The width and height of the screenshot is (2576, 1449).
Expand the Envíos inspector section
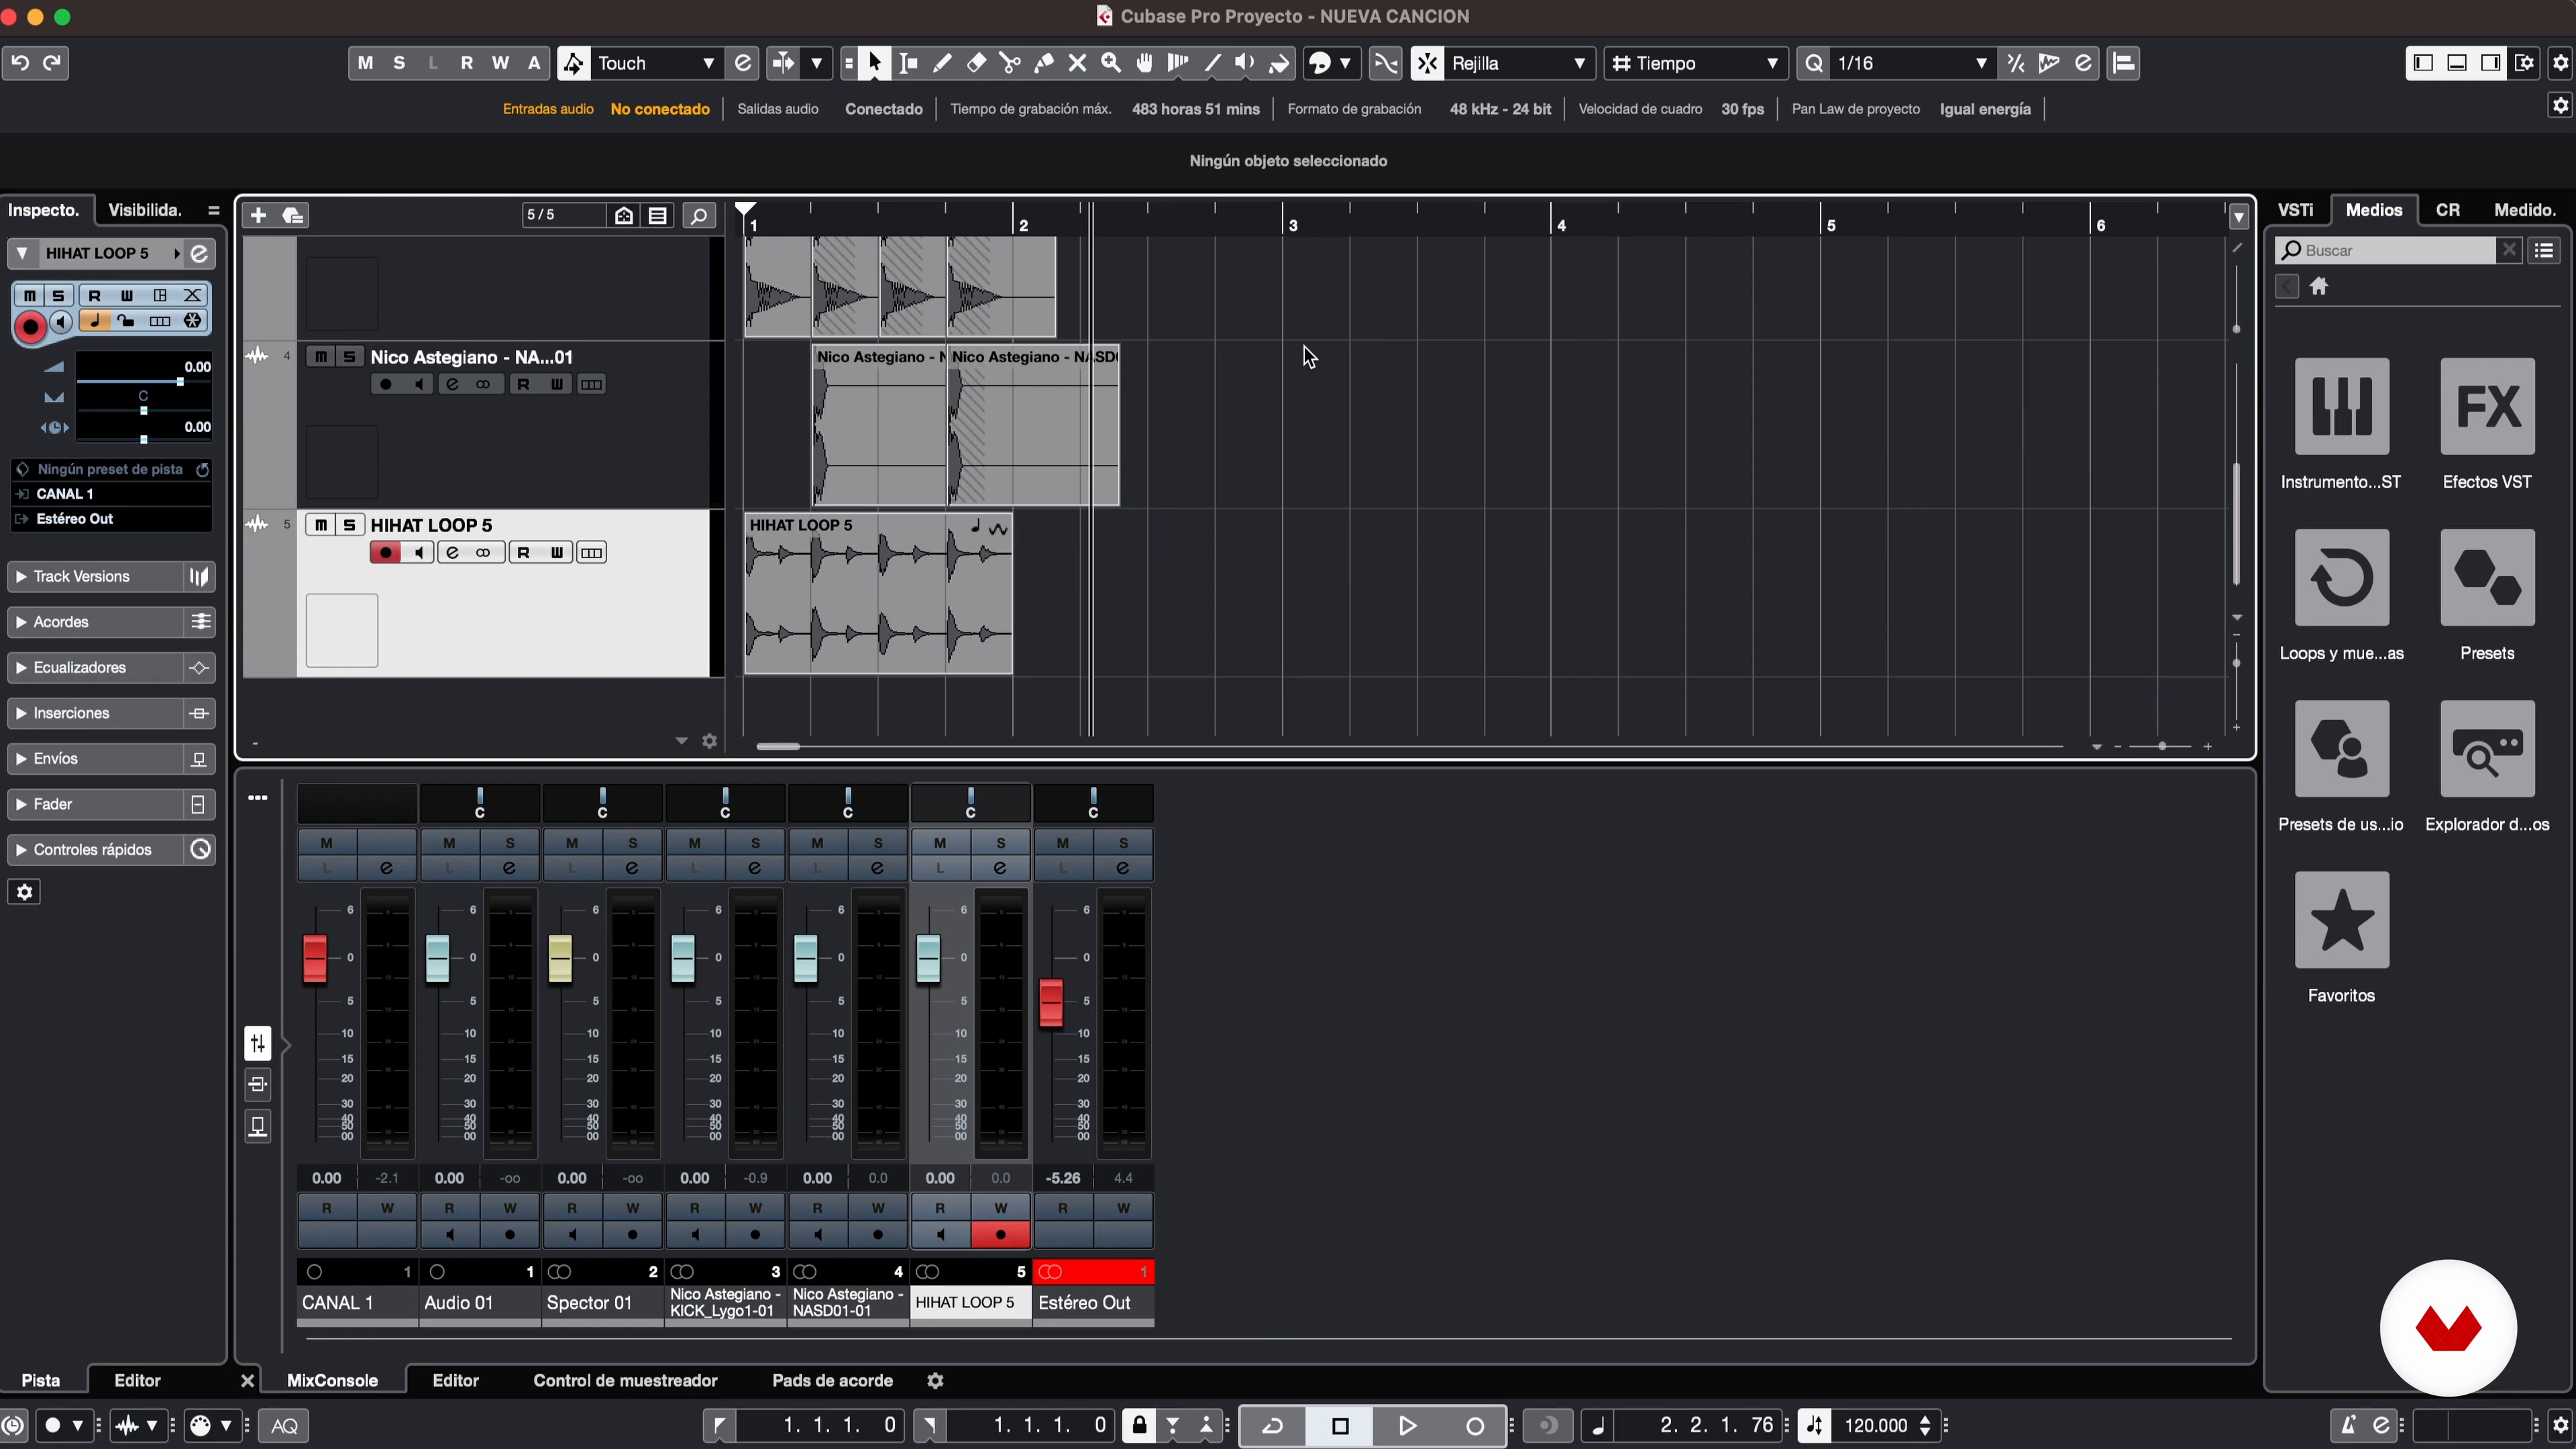click(95, 759)
